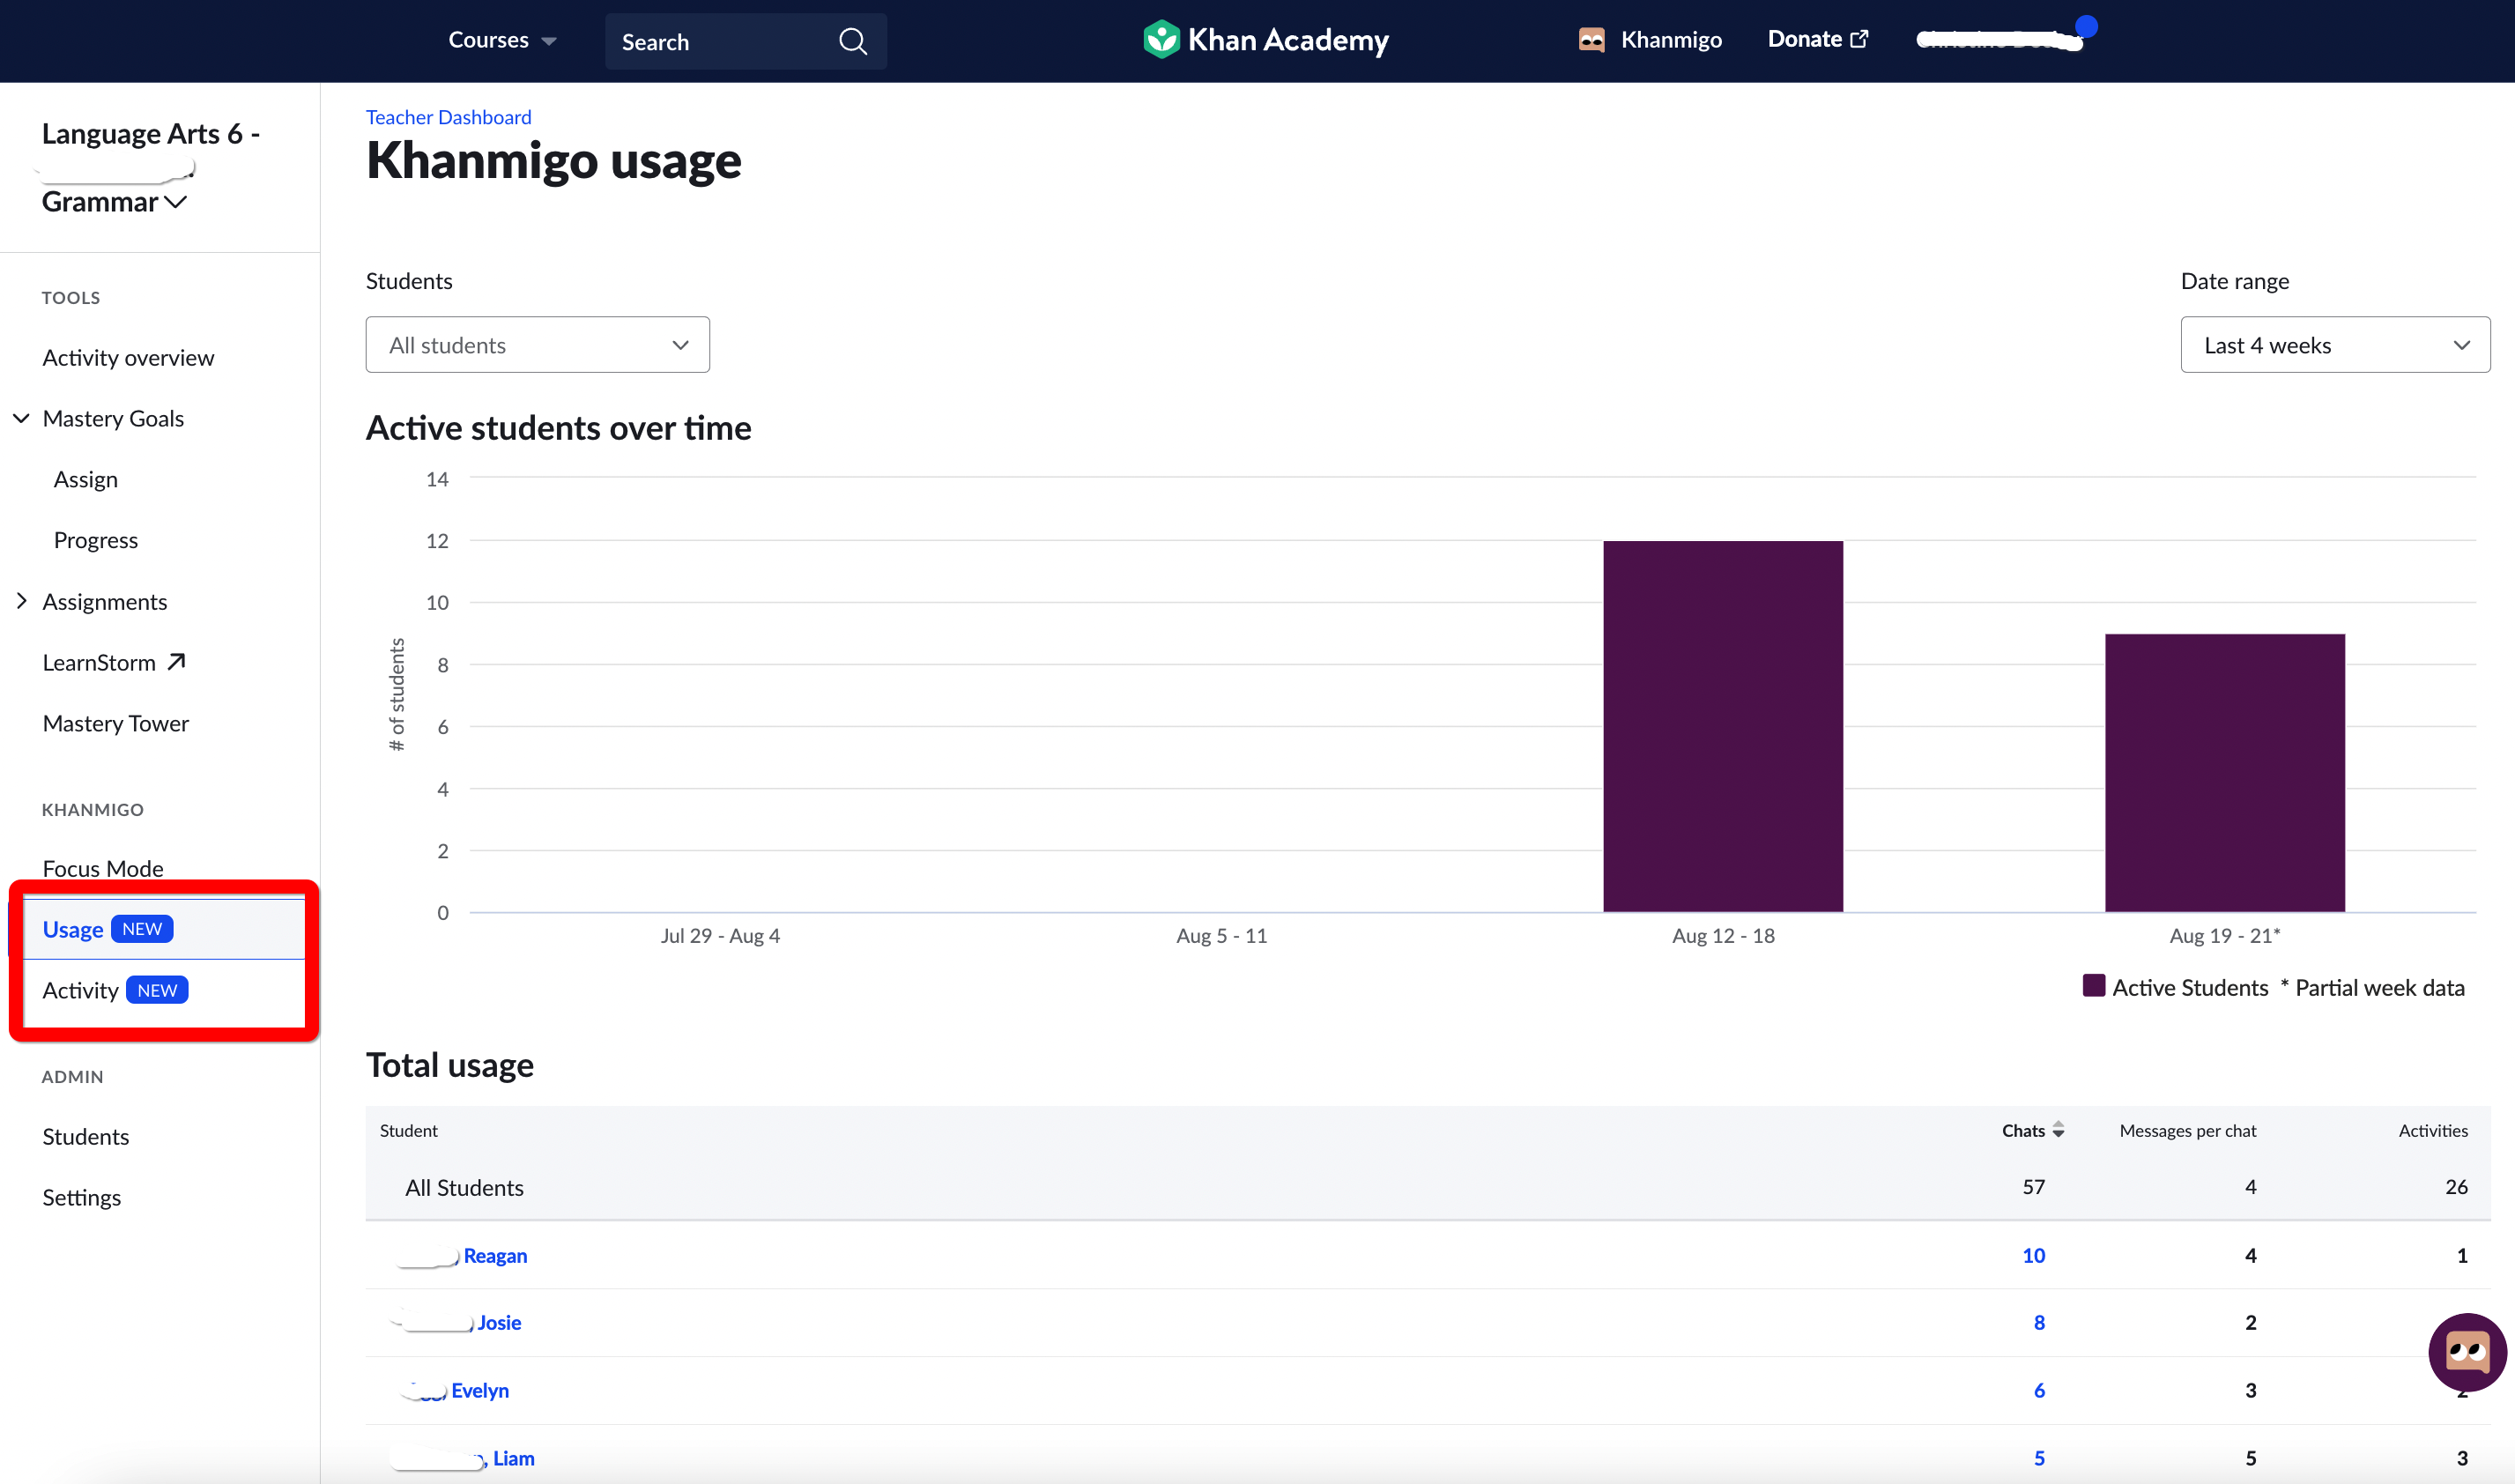Click the search magnifying glass icon

pyautogui.click(x=852, y=41)
